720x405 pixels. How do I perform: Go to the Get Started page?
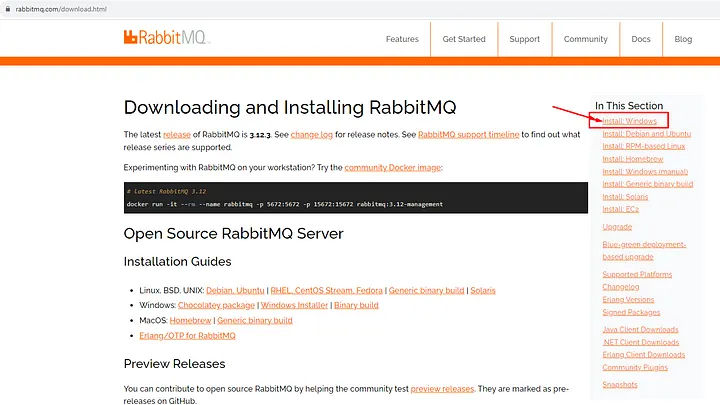[464, 39]
